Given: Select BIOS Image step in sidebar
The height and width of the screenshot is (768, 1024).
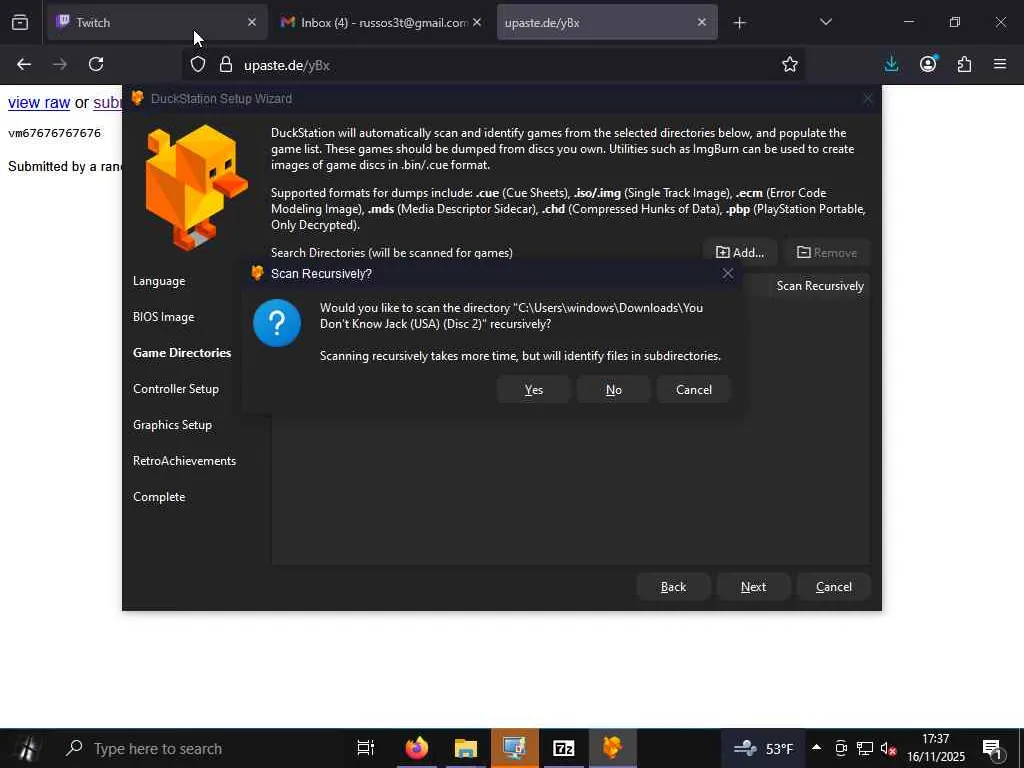Looking at the screenshot, I should 164,317.
